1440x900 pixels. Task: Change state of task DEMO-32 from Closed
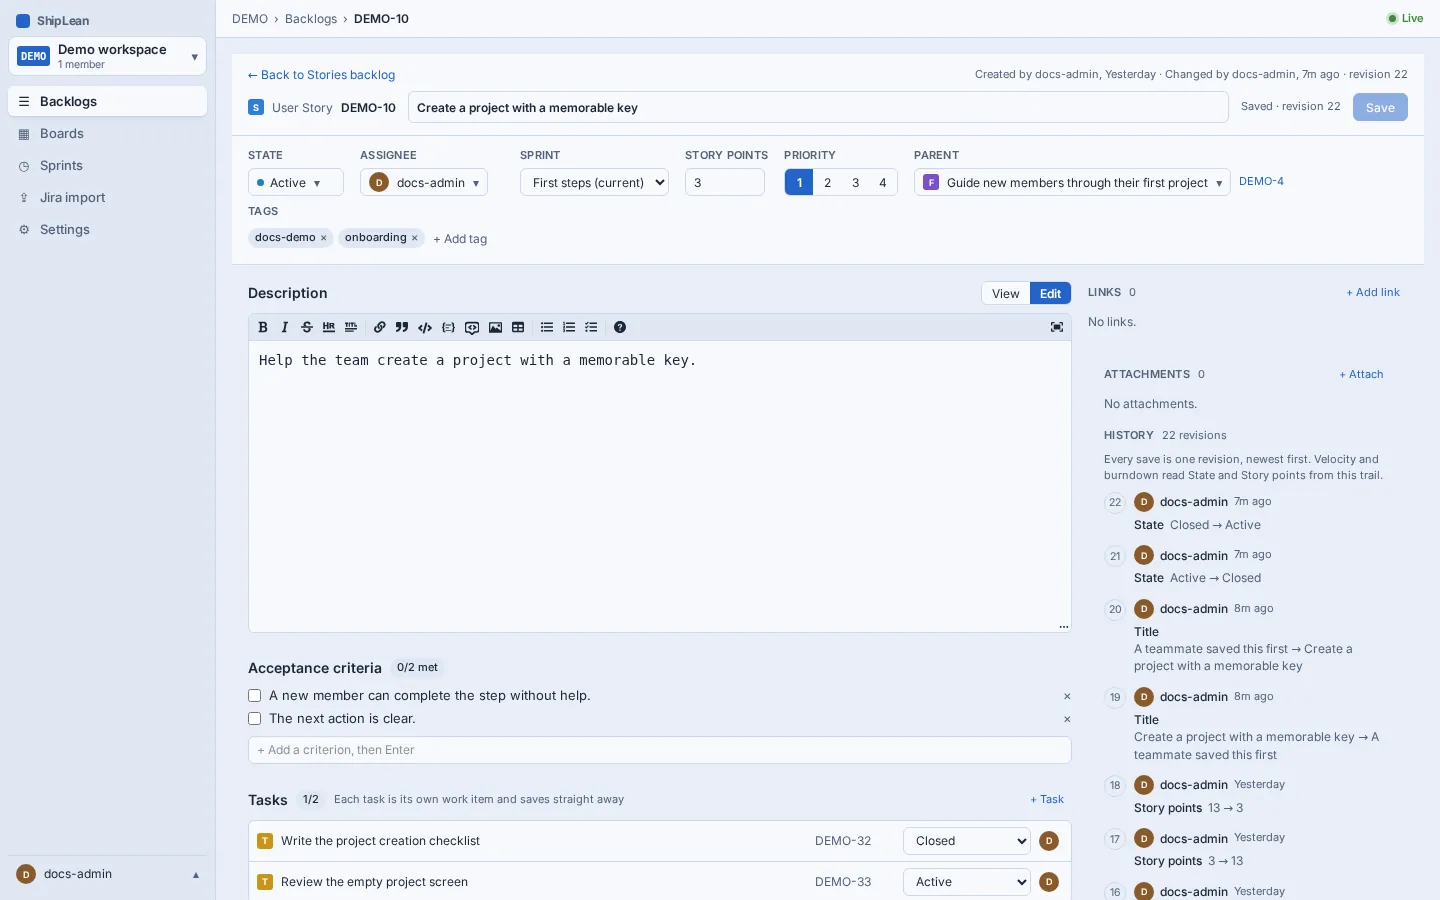[967, 841]
